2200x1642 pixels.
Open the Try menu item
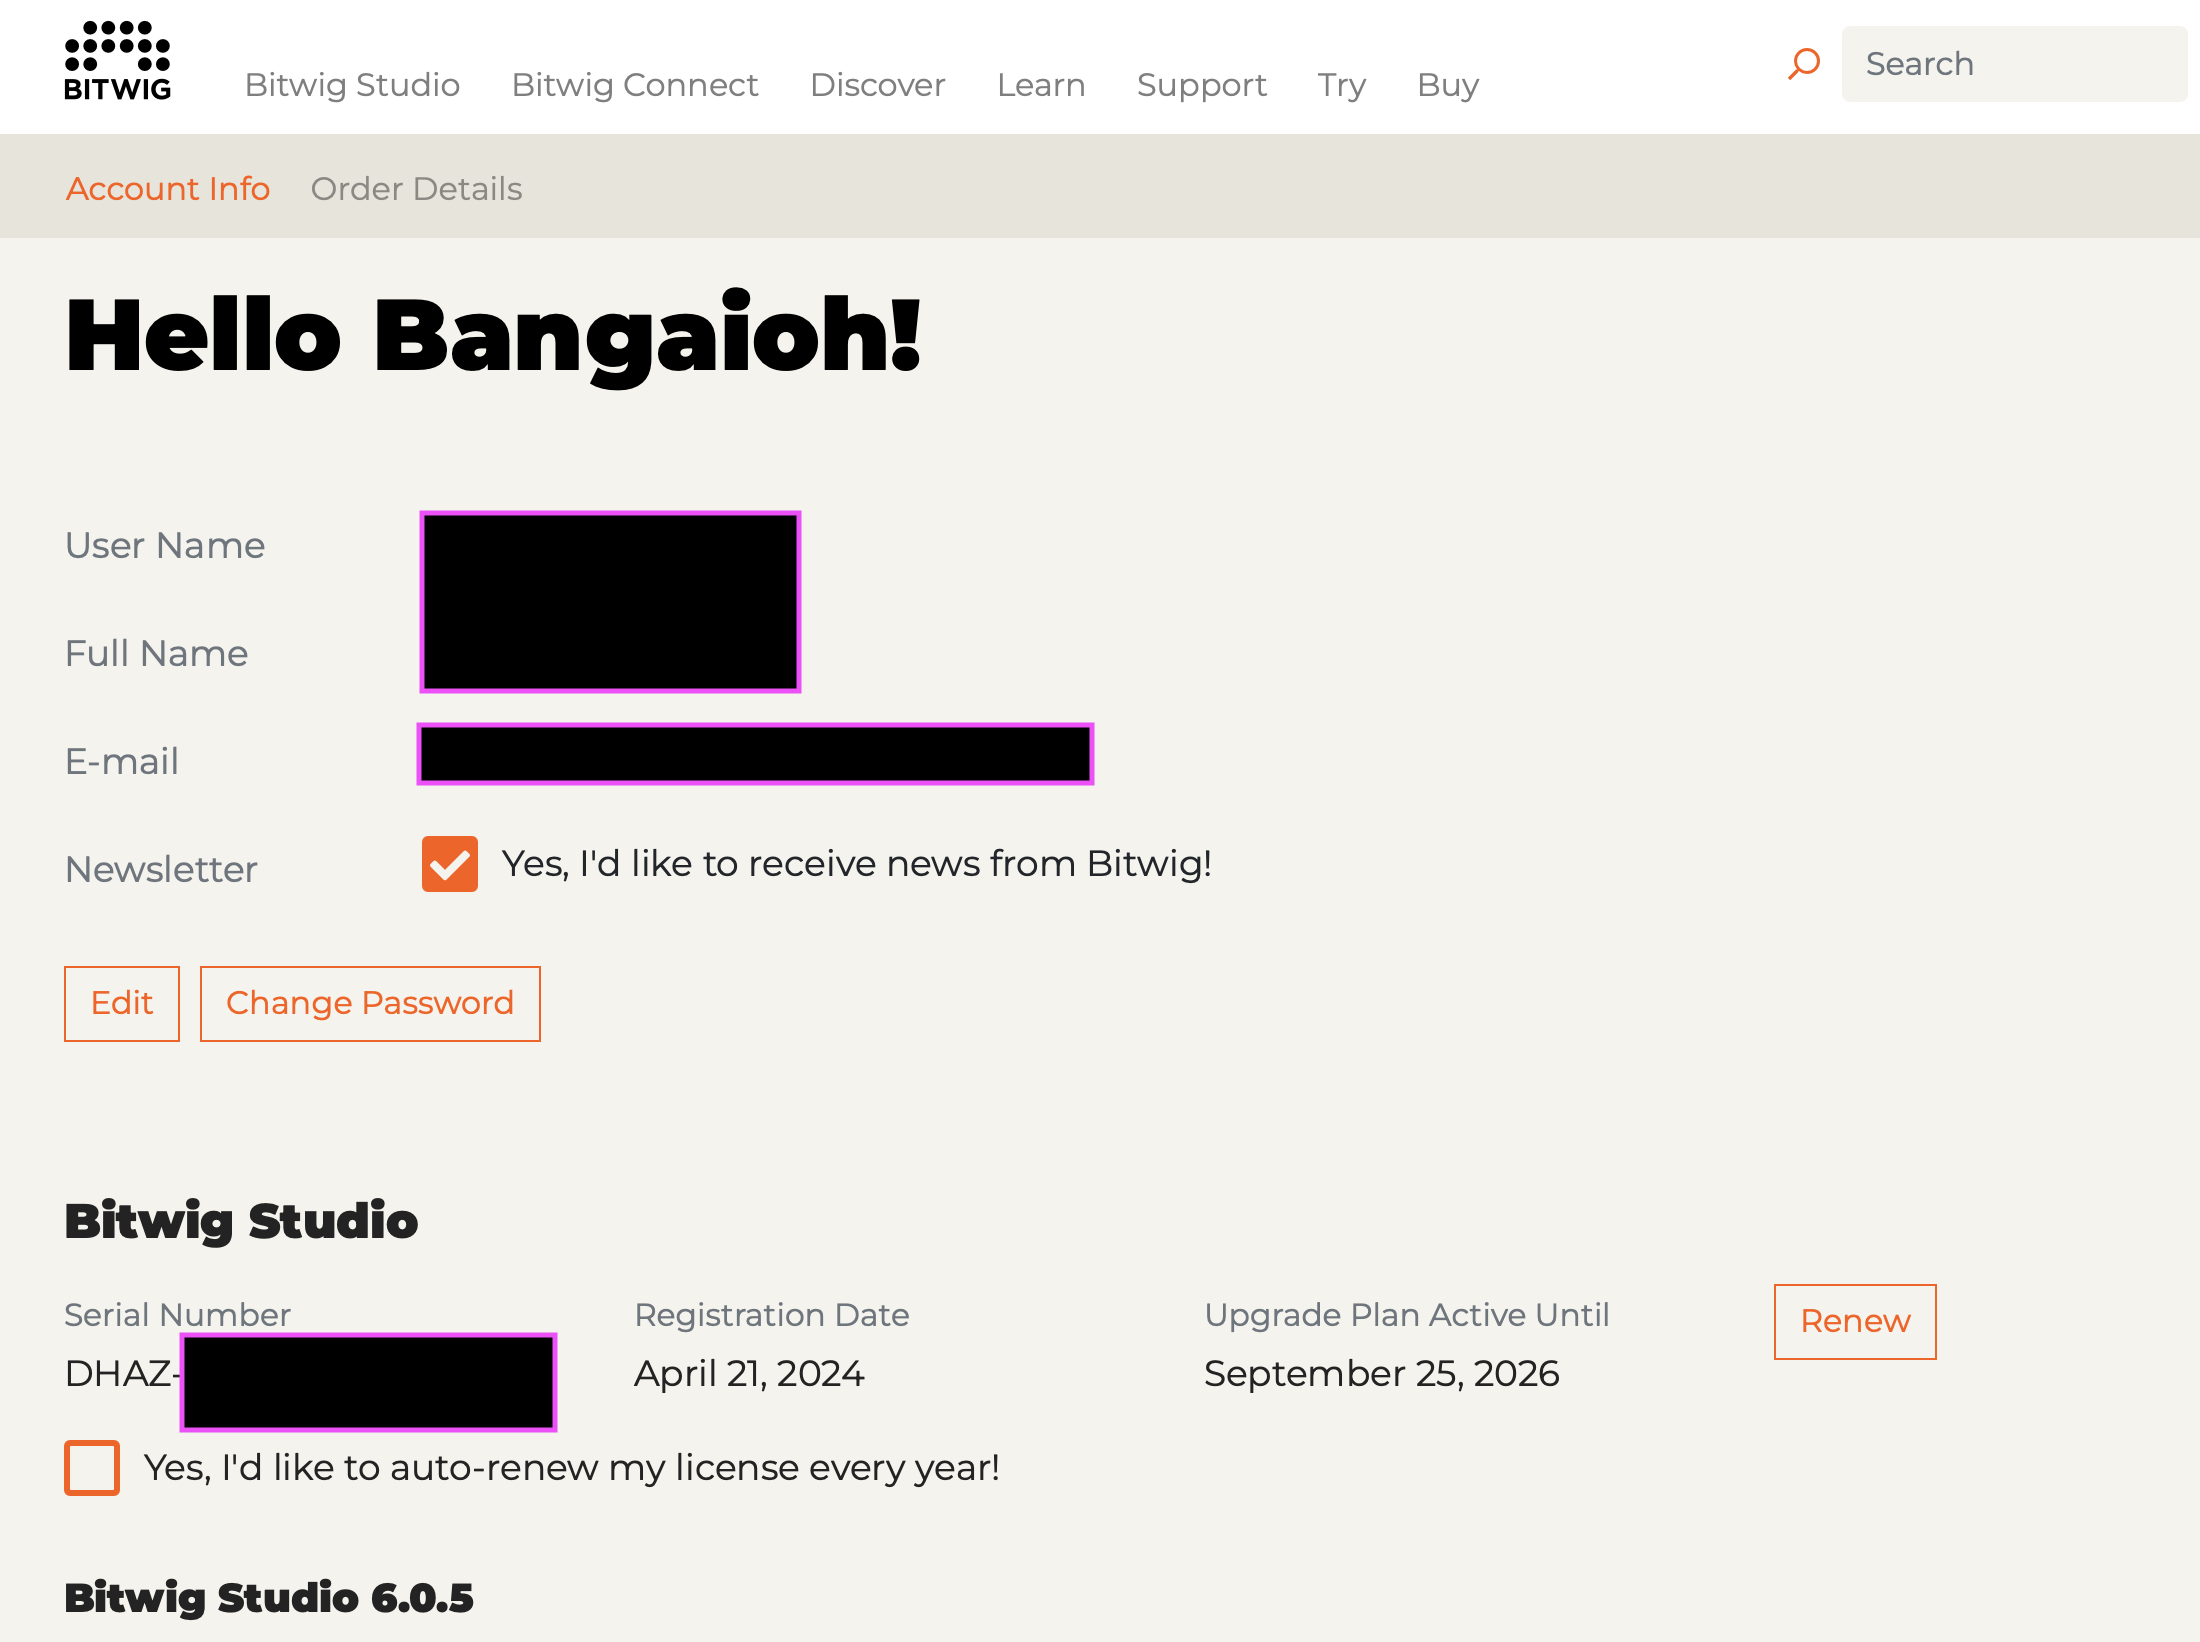(x=1341, y=85)
